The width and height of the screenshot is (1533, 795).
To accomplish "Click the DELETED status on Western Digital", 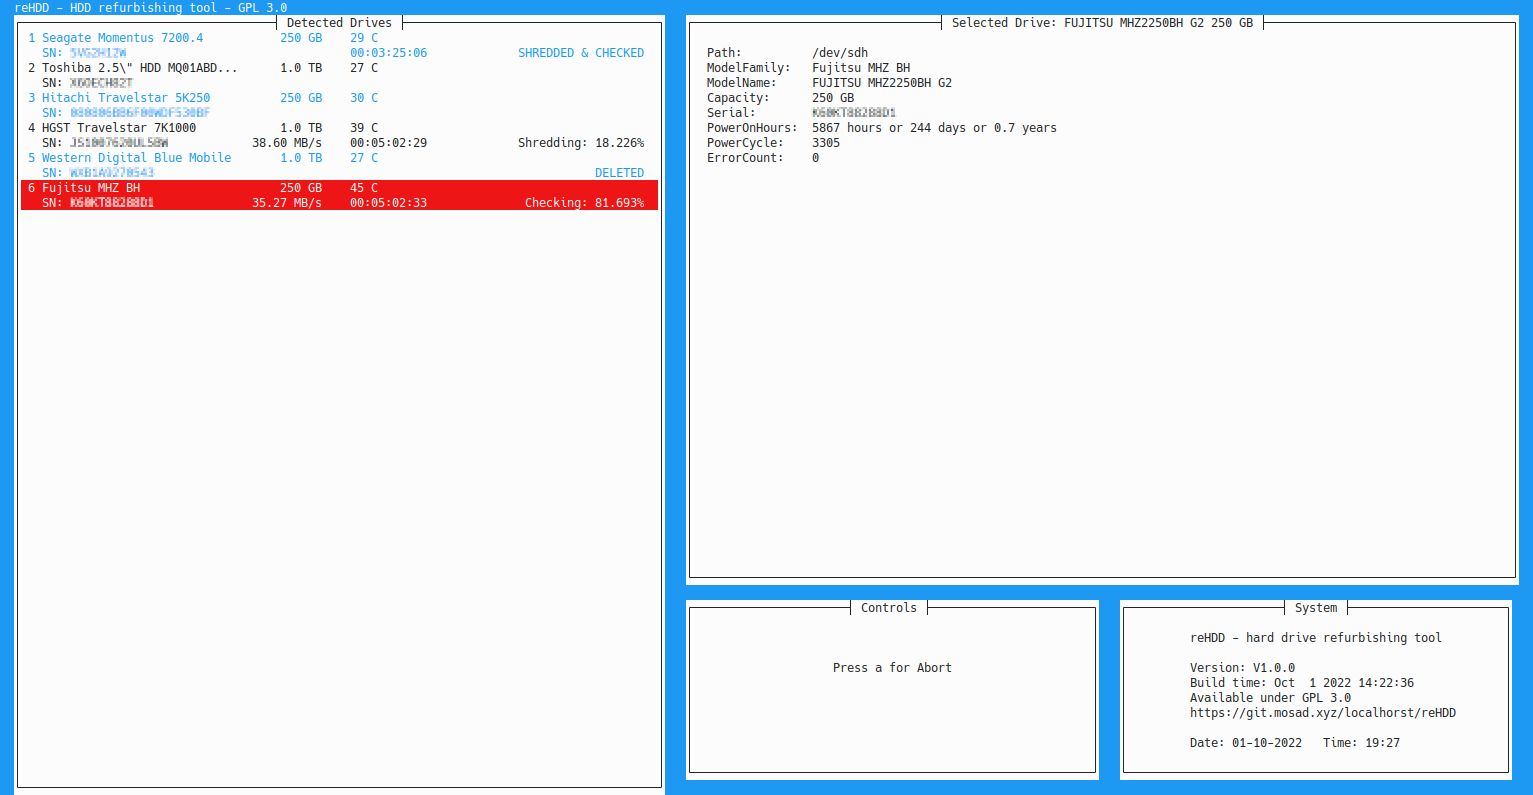I will (x=619, y=173).
